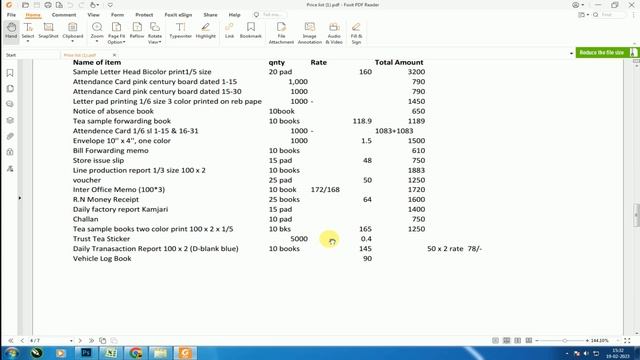The image size is (640, 360).
Task: Jump to the last page
Action: [91, 340]
